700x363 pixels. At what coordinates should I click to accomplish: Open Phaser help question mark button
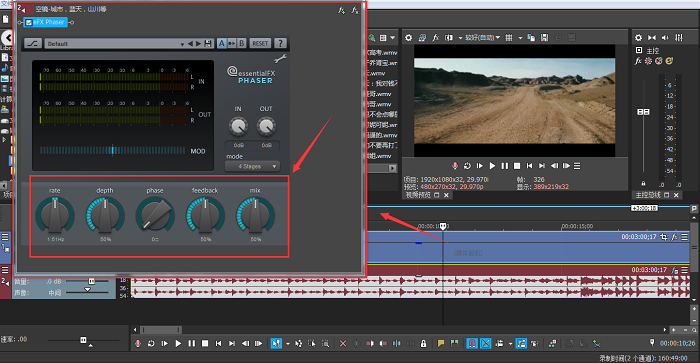pos(280,43)
